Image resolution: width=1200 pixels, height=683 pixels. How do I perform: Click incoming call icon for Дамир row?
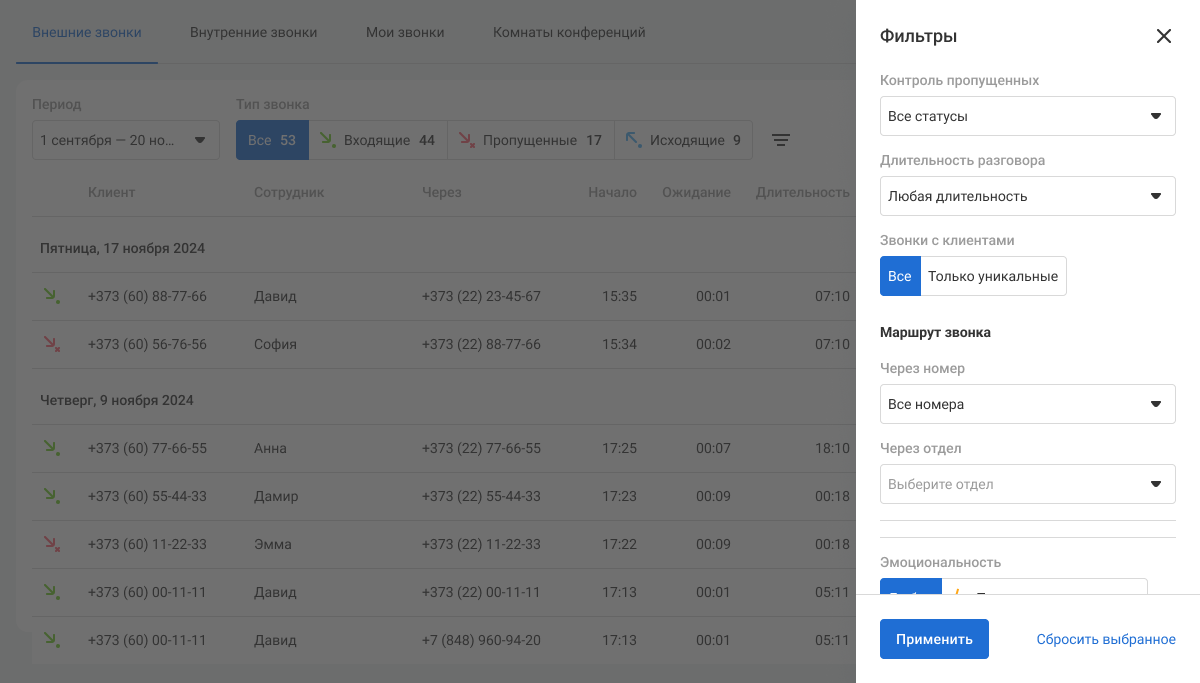point(50,496)
